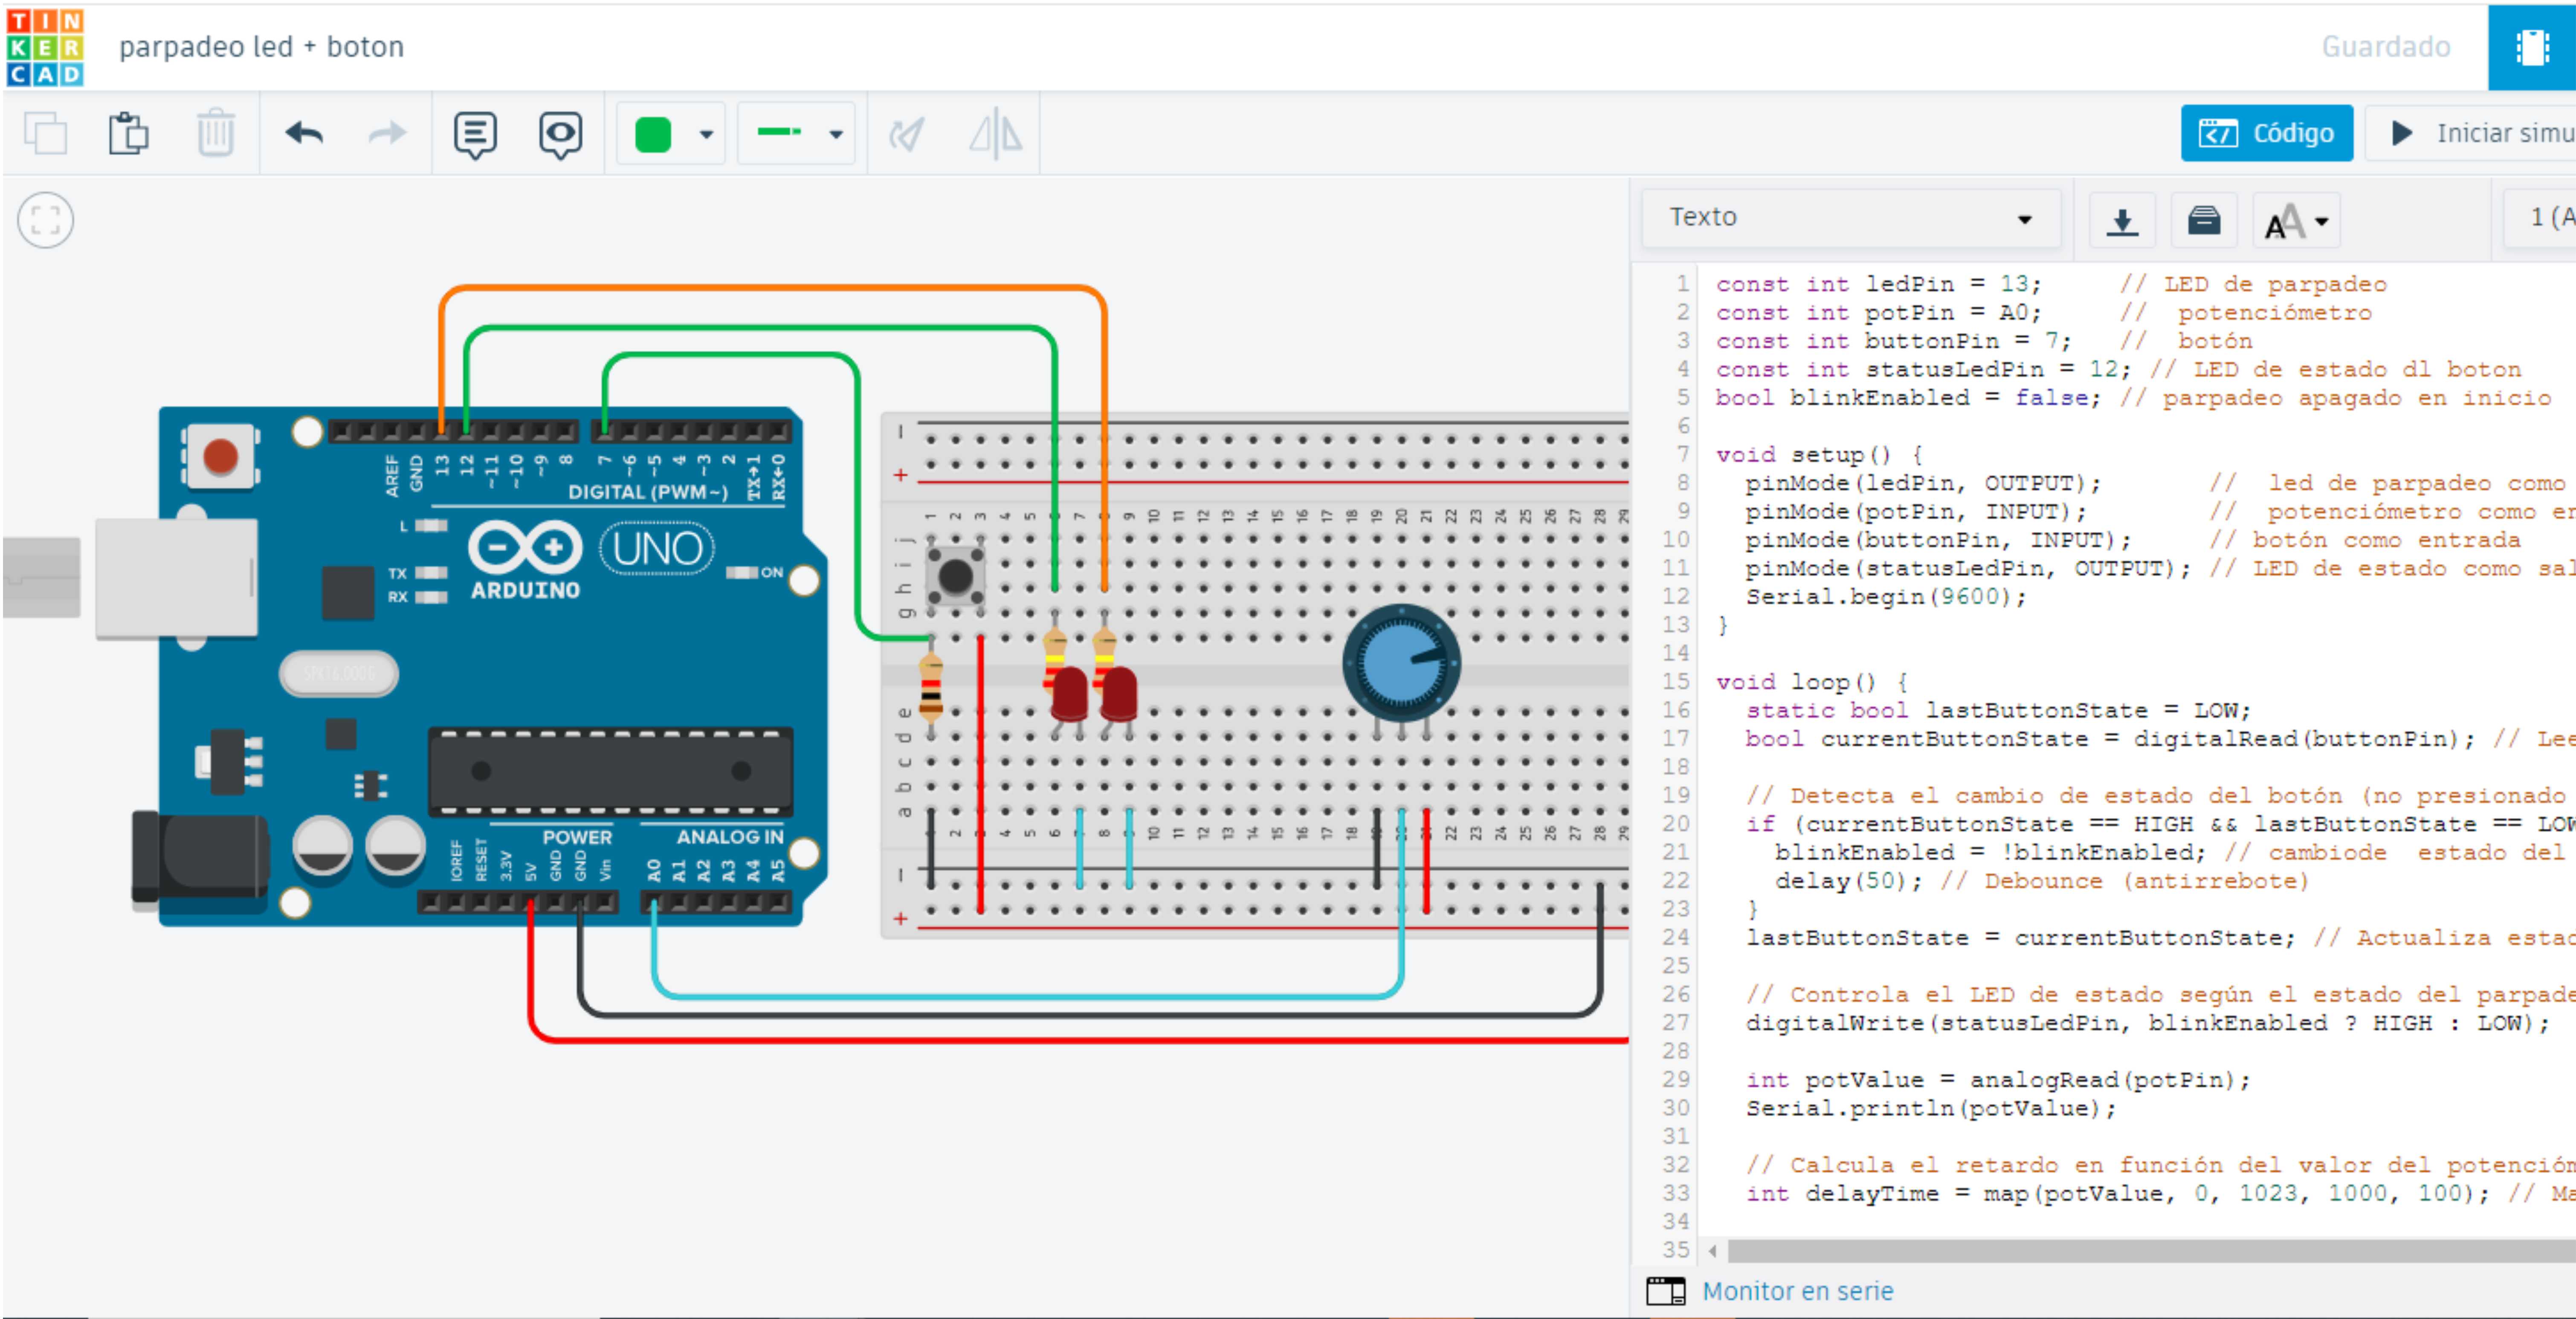
Task: Click the Tinkercad logo
Action: 45,47
